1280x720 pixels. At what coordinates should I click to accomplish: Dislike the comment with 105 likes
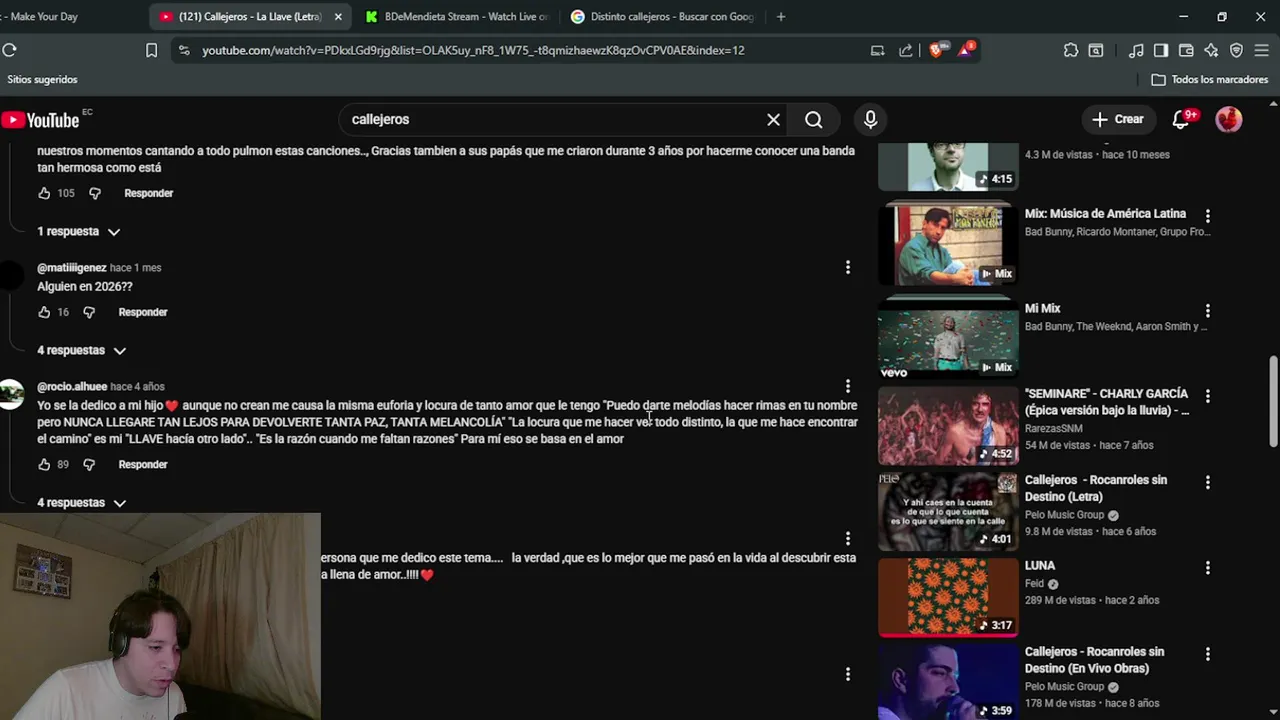pos(95,193)
